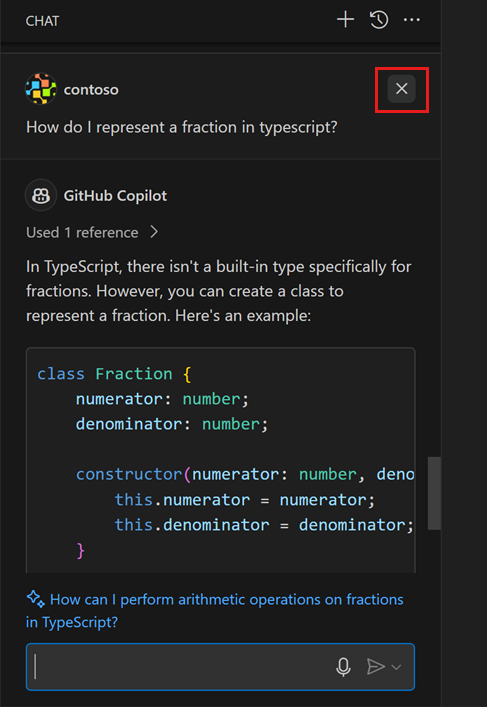Open chat history clock icon
Viewport: 487px width, 707px height.
pyautogui.click(x=379, y=20)
